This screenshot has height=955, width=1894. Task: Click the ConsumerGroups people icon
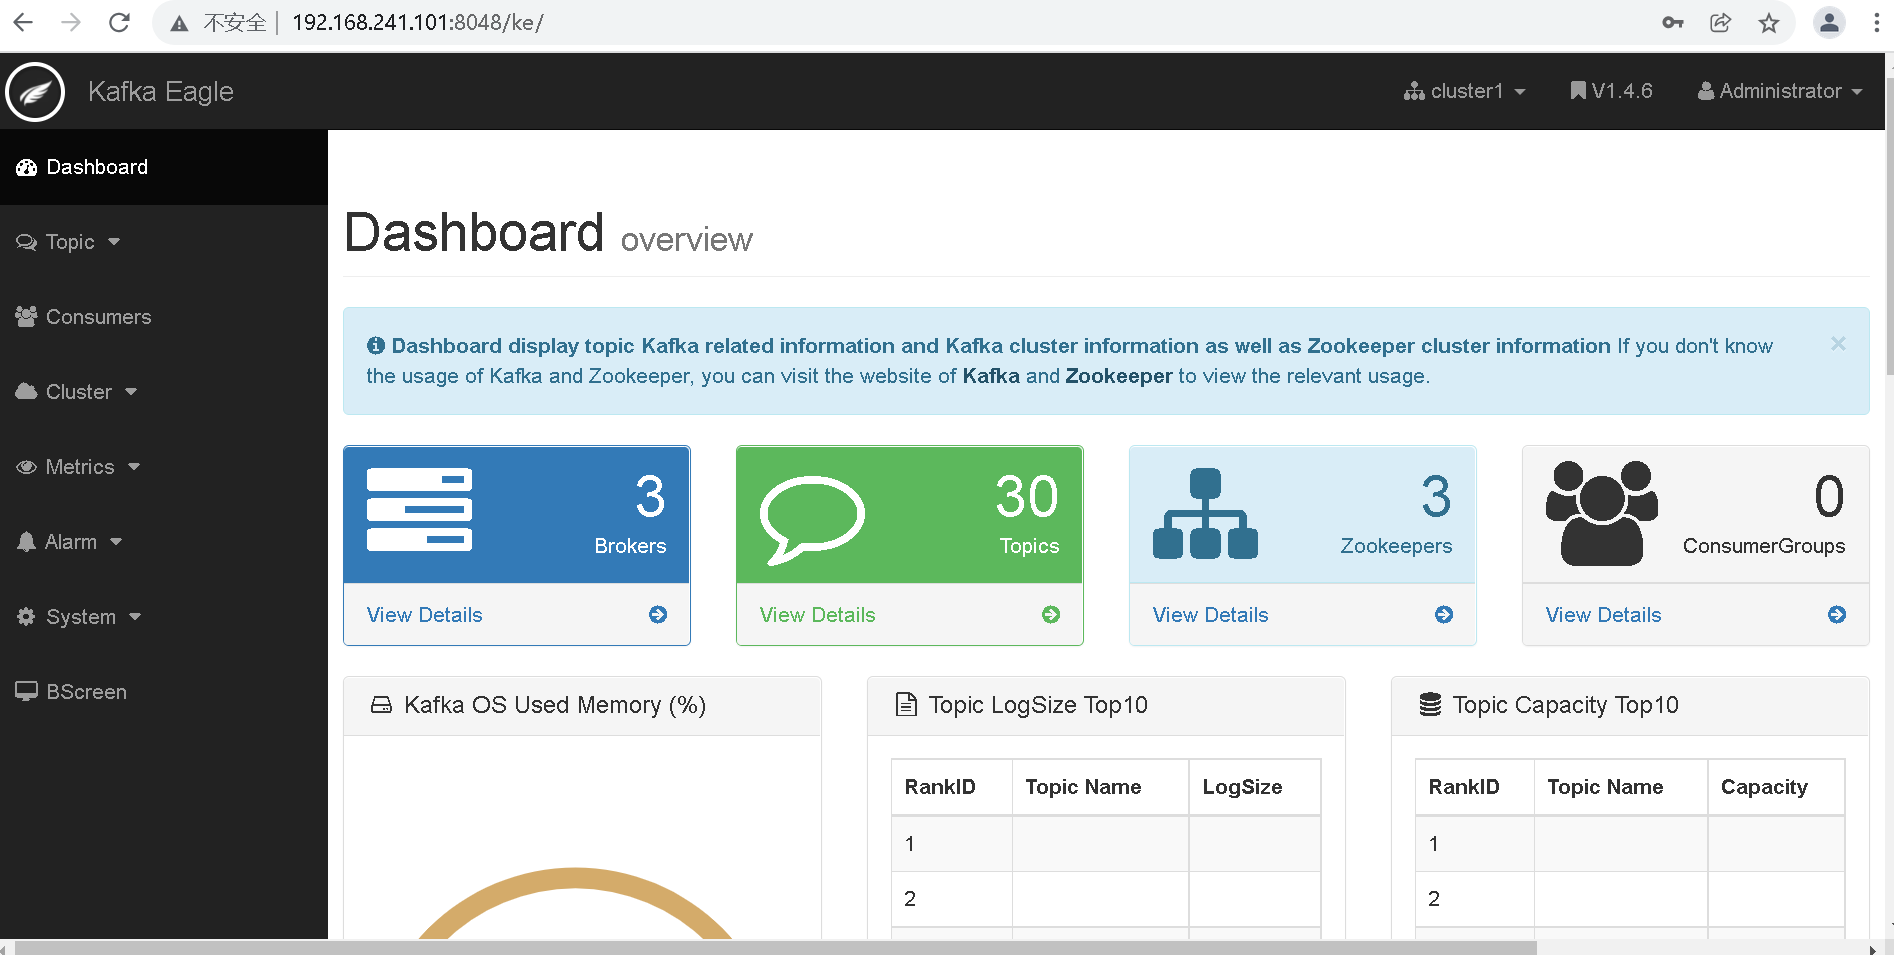1601,513
